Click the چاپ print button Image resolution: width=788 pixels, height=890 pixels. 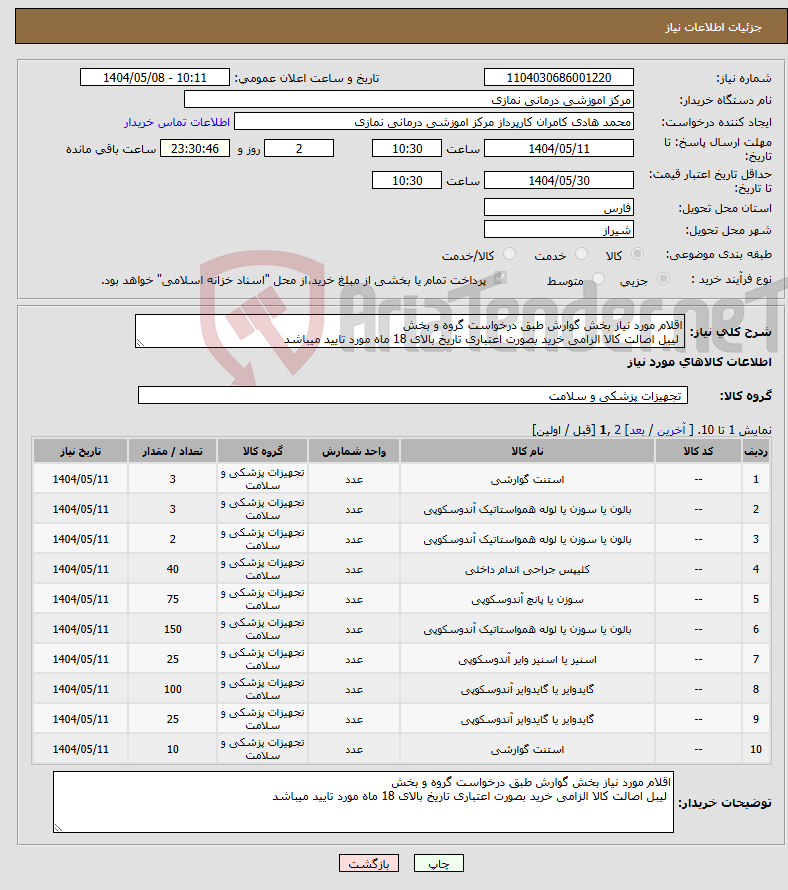(439, 863)
